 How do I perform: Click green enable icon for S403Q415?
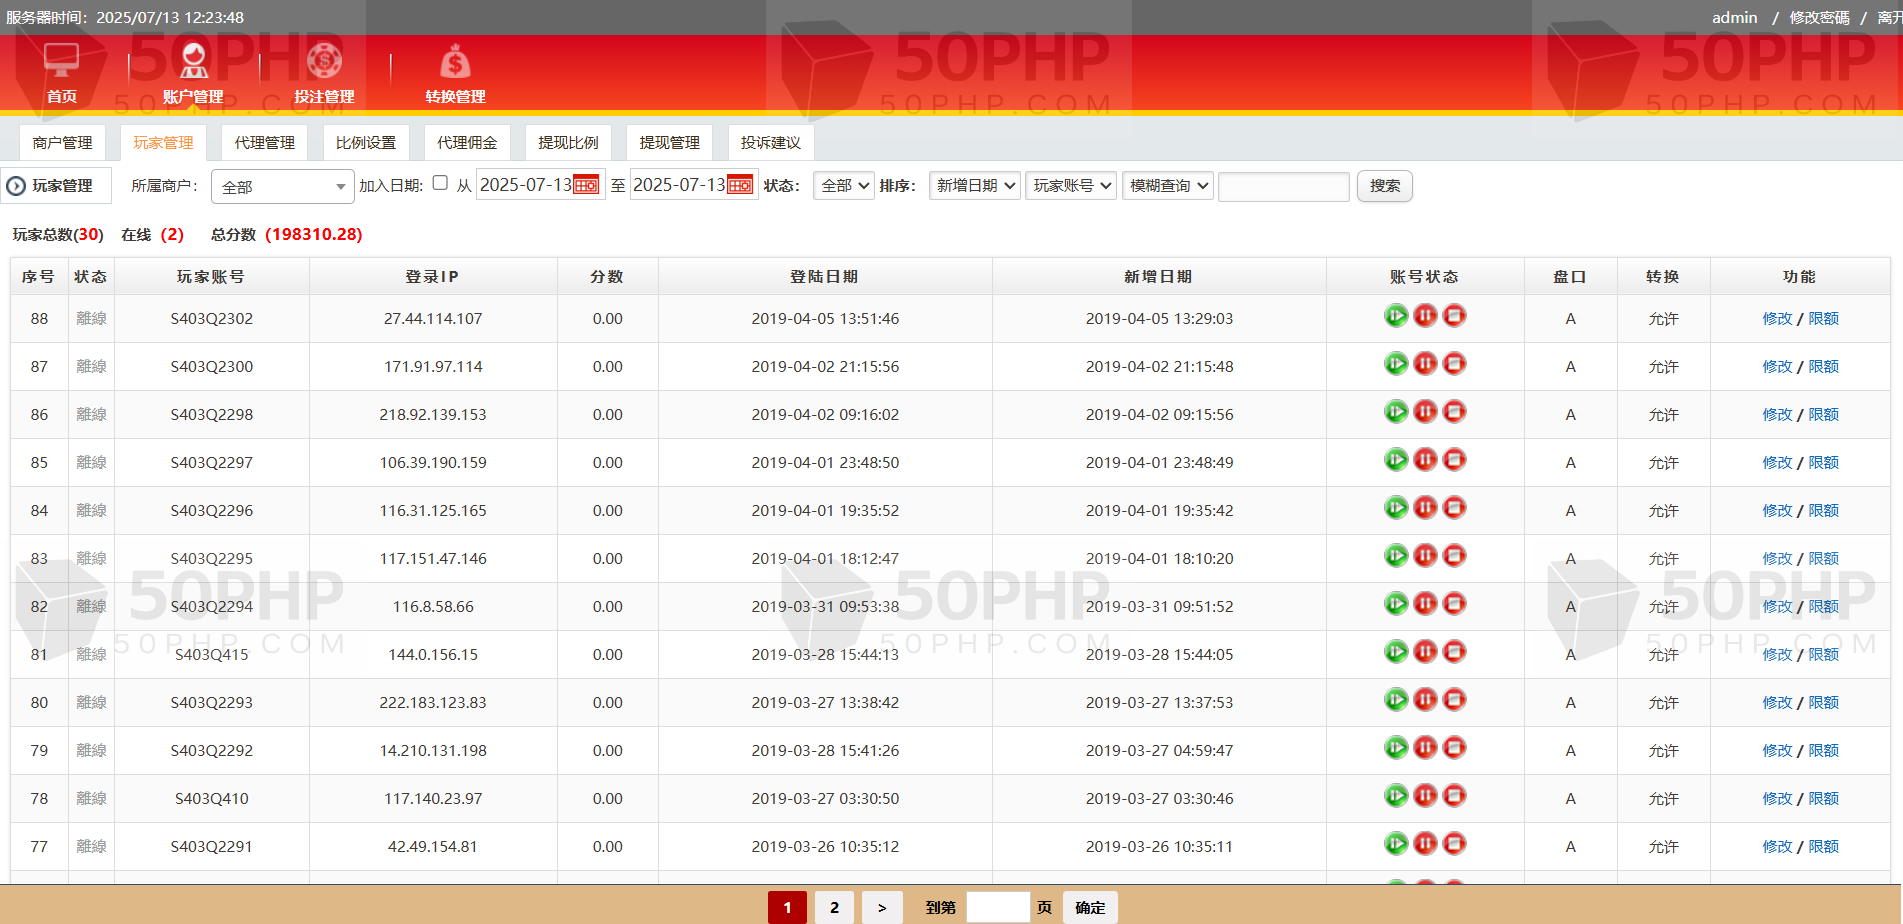click(1396, 652)
